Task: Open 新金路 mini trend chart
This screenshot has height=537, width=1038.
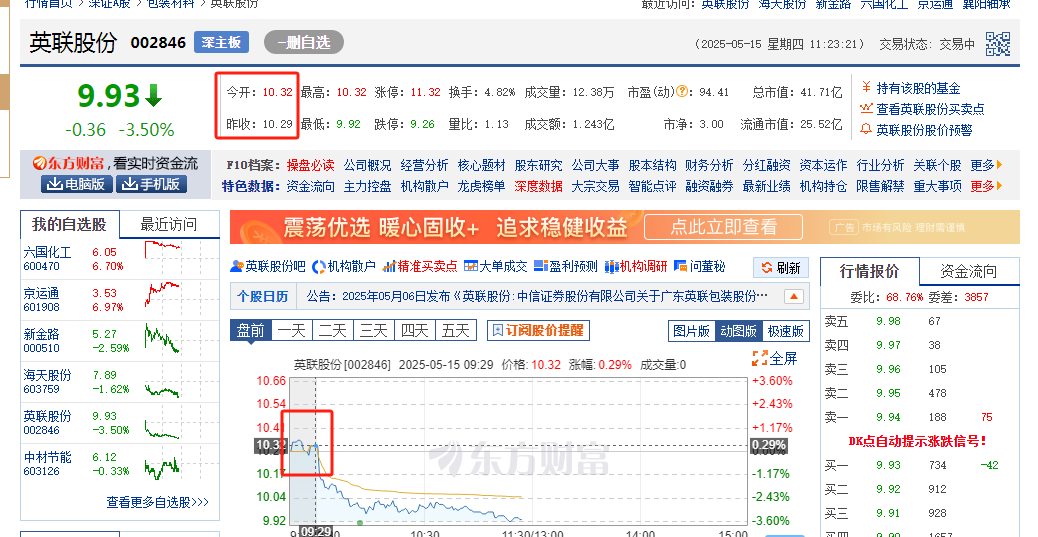Action: [162, 338]
